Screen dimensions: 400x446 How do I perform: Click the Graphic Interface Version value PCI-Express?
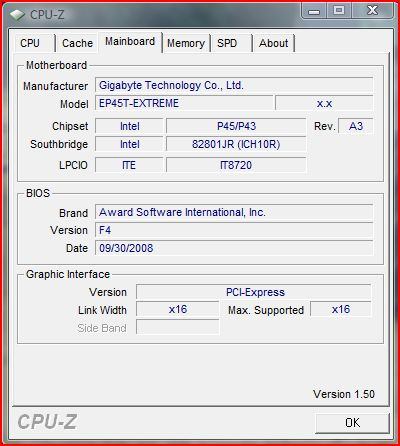click(254, 292)
